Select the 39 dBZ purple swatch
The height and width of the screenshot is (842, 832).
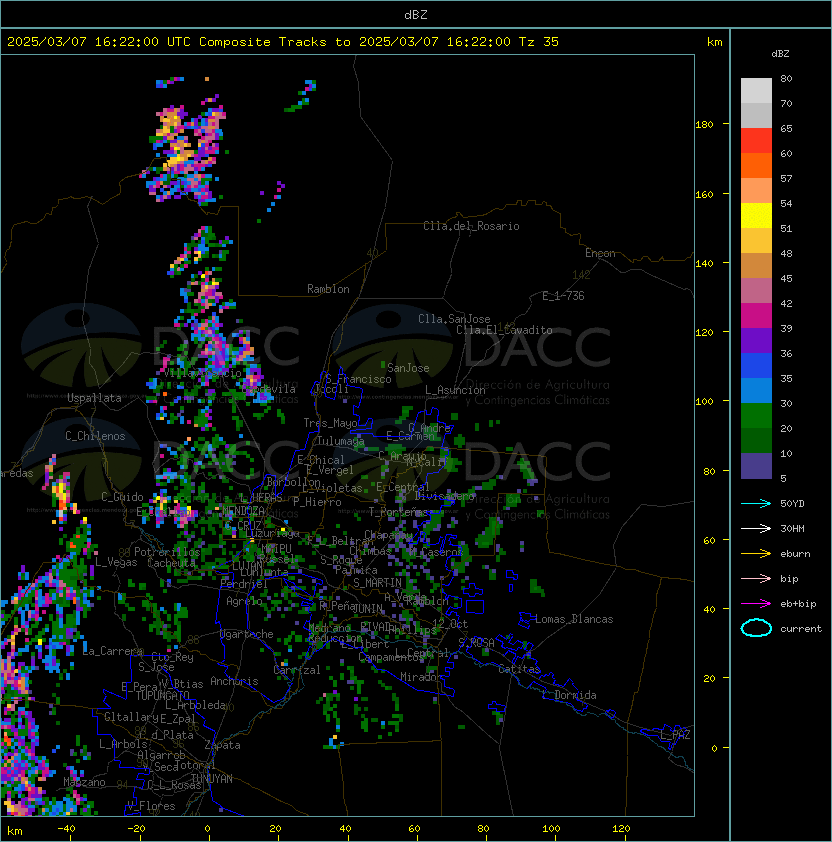click(756, 340)
